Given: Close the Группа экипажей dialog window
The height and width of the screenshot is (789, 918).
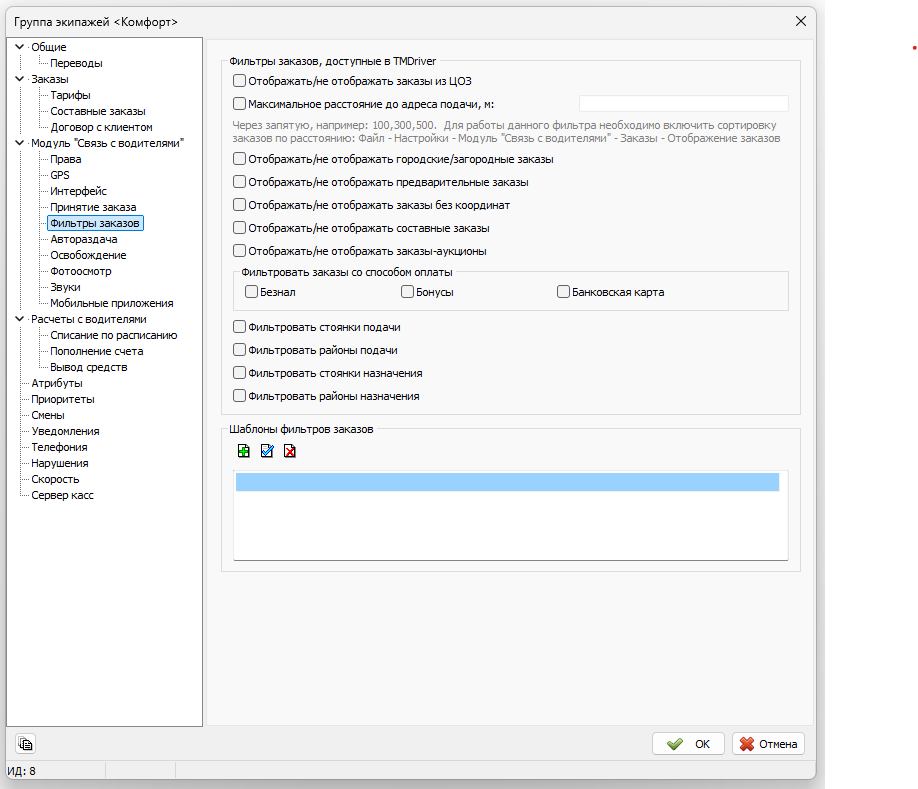Looking at the screenshot, I should coord(800,21).
